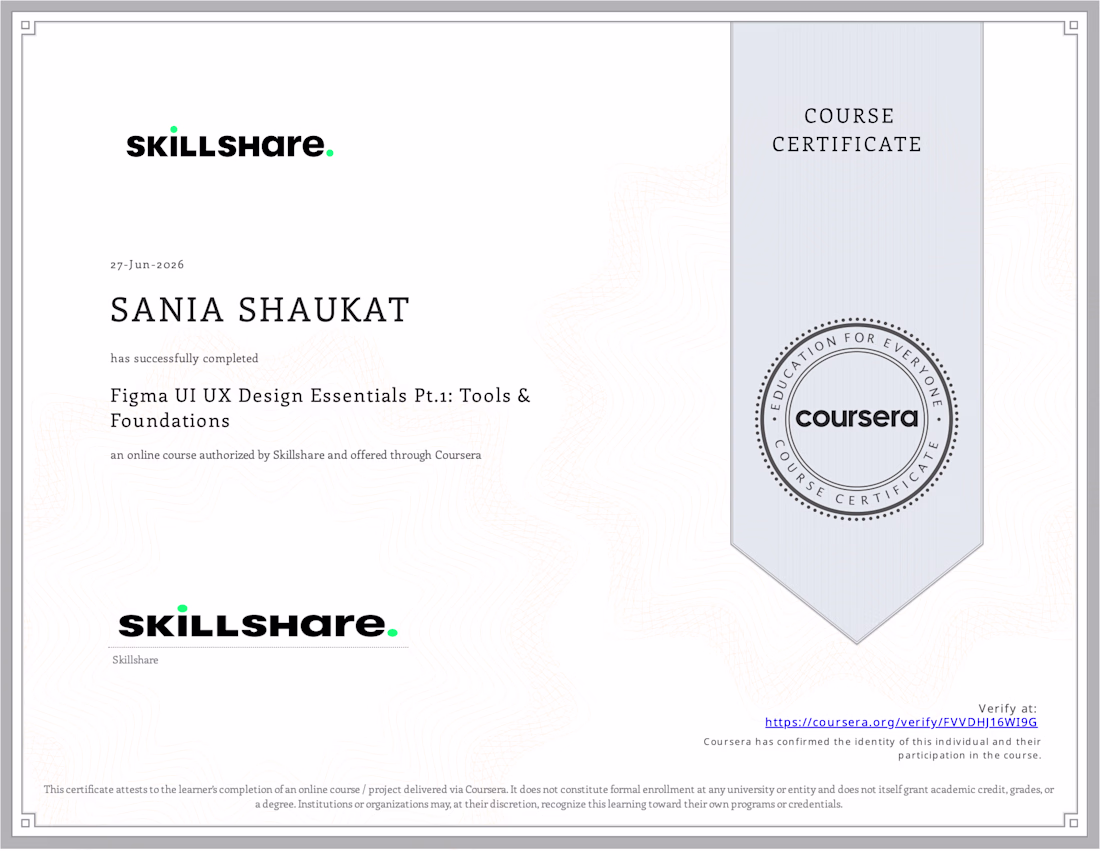Click the 'Verify at:' label
The image size is (1100, 851).
(1007, 708)
